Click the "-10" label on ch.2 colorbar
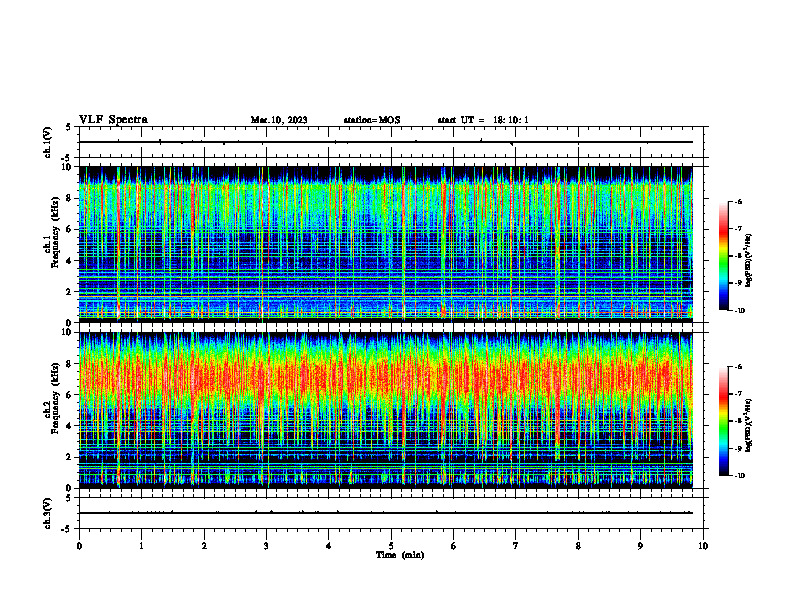Viewport: 792px width, 612px height. 739,476
